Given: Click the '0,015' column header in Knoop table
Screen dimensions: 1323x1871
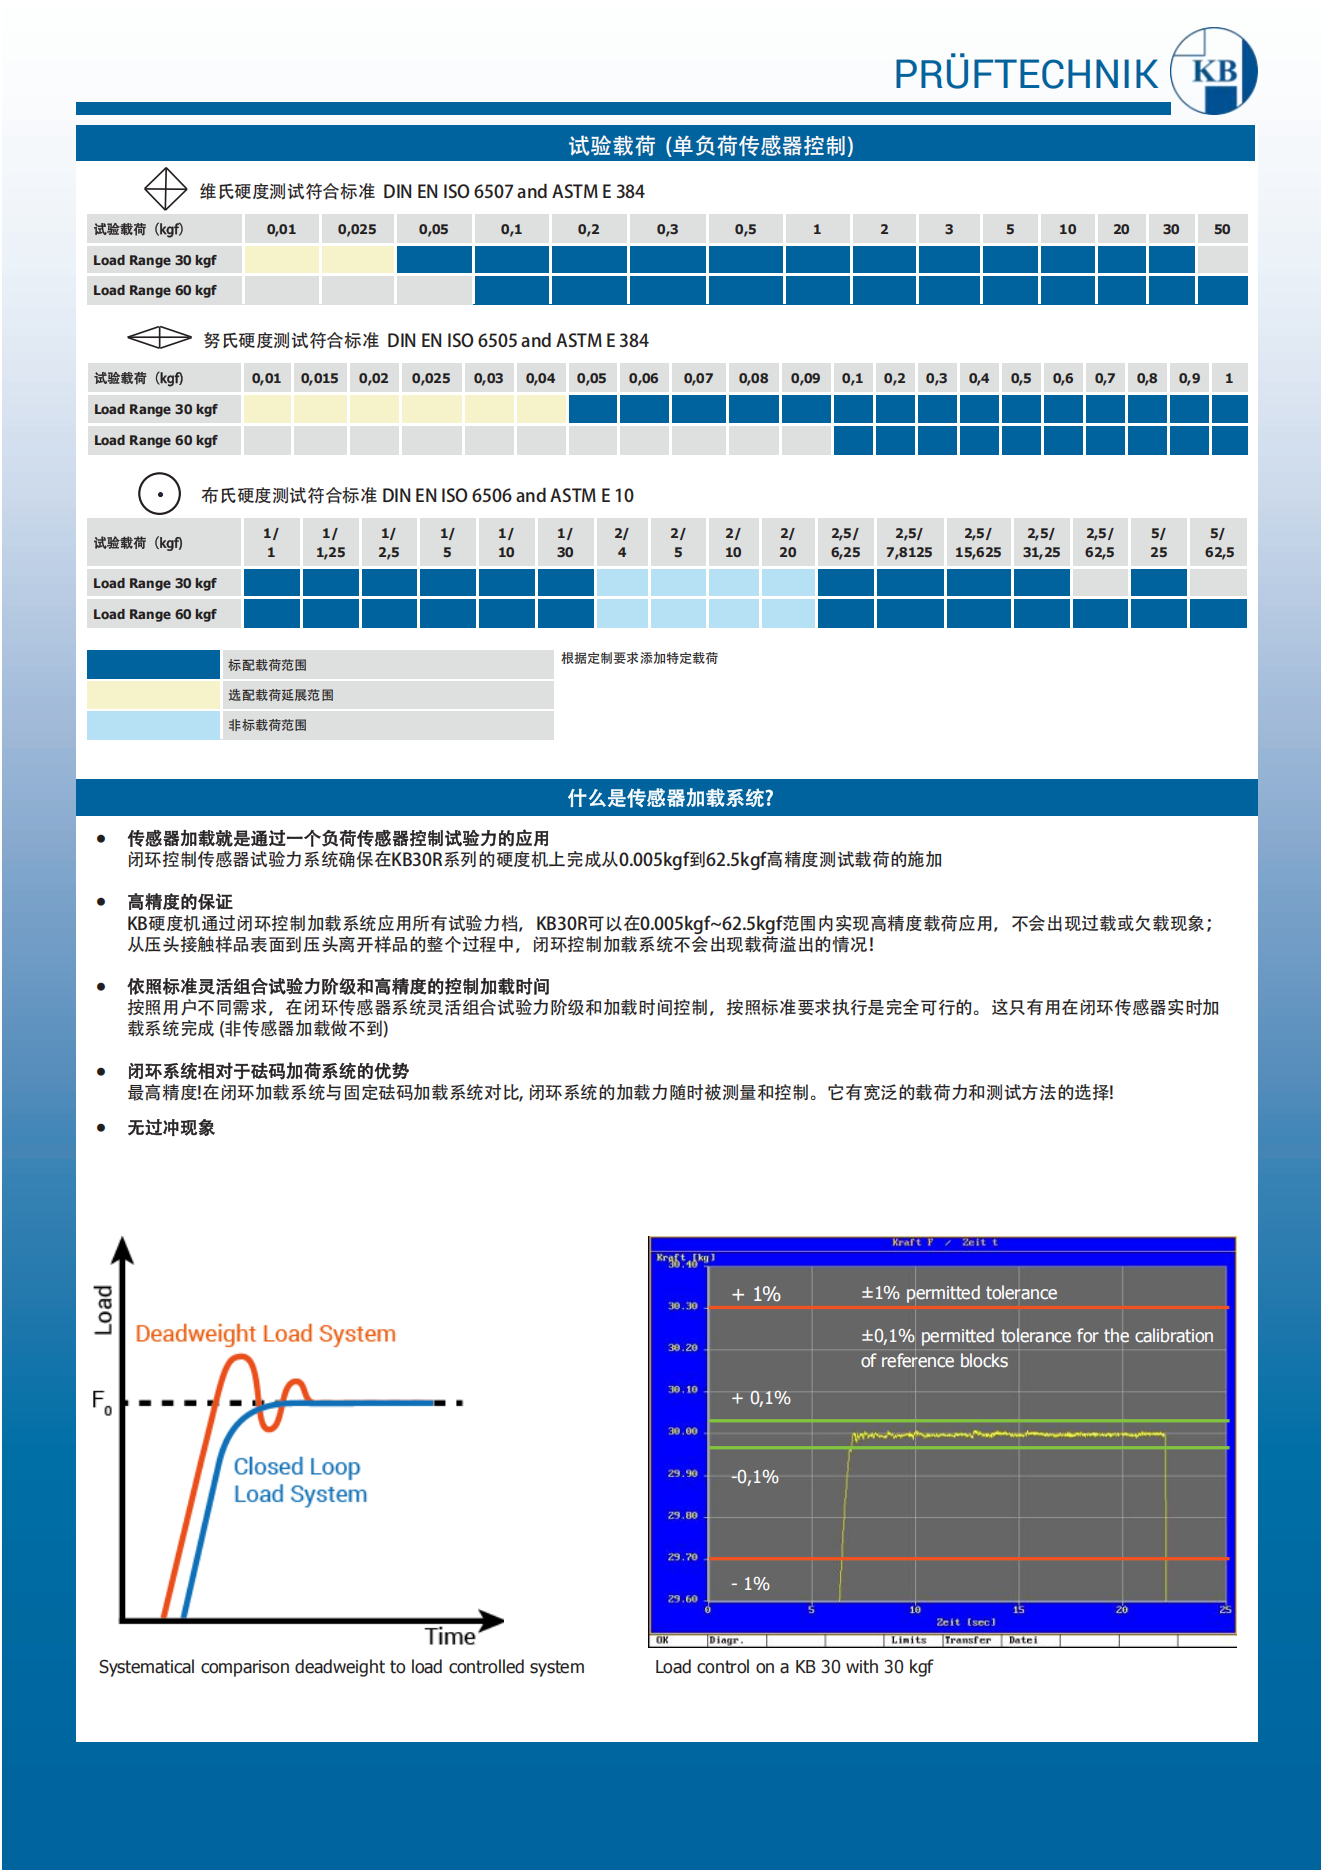Looking at the screenshot, I should [x=320, y=378].
